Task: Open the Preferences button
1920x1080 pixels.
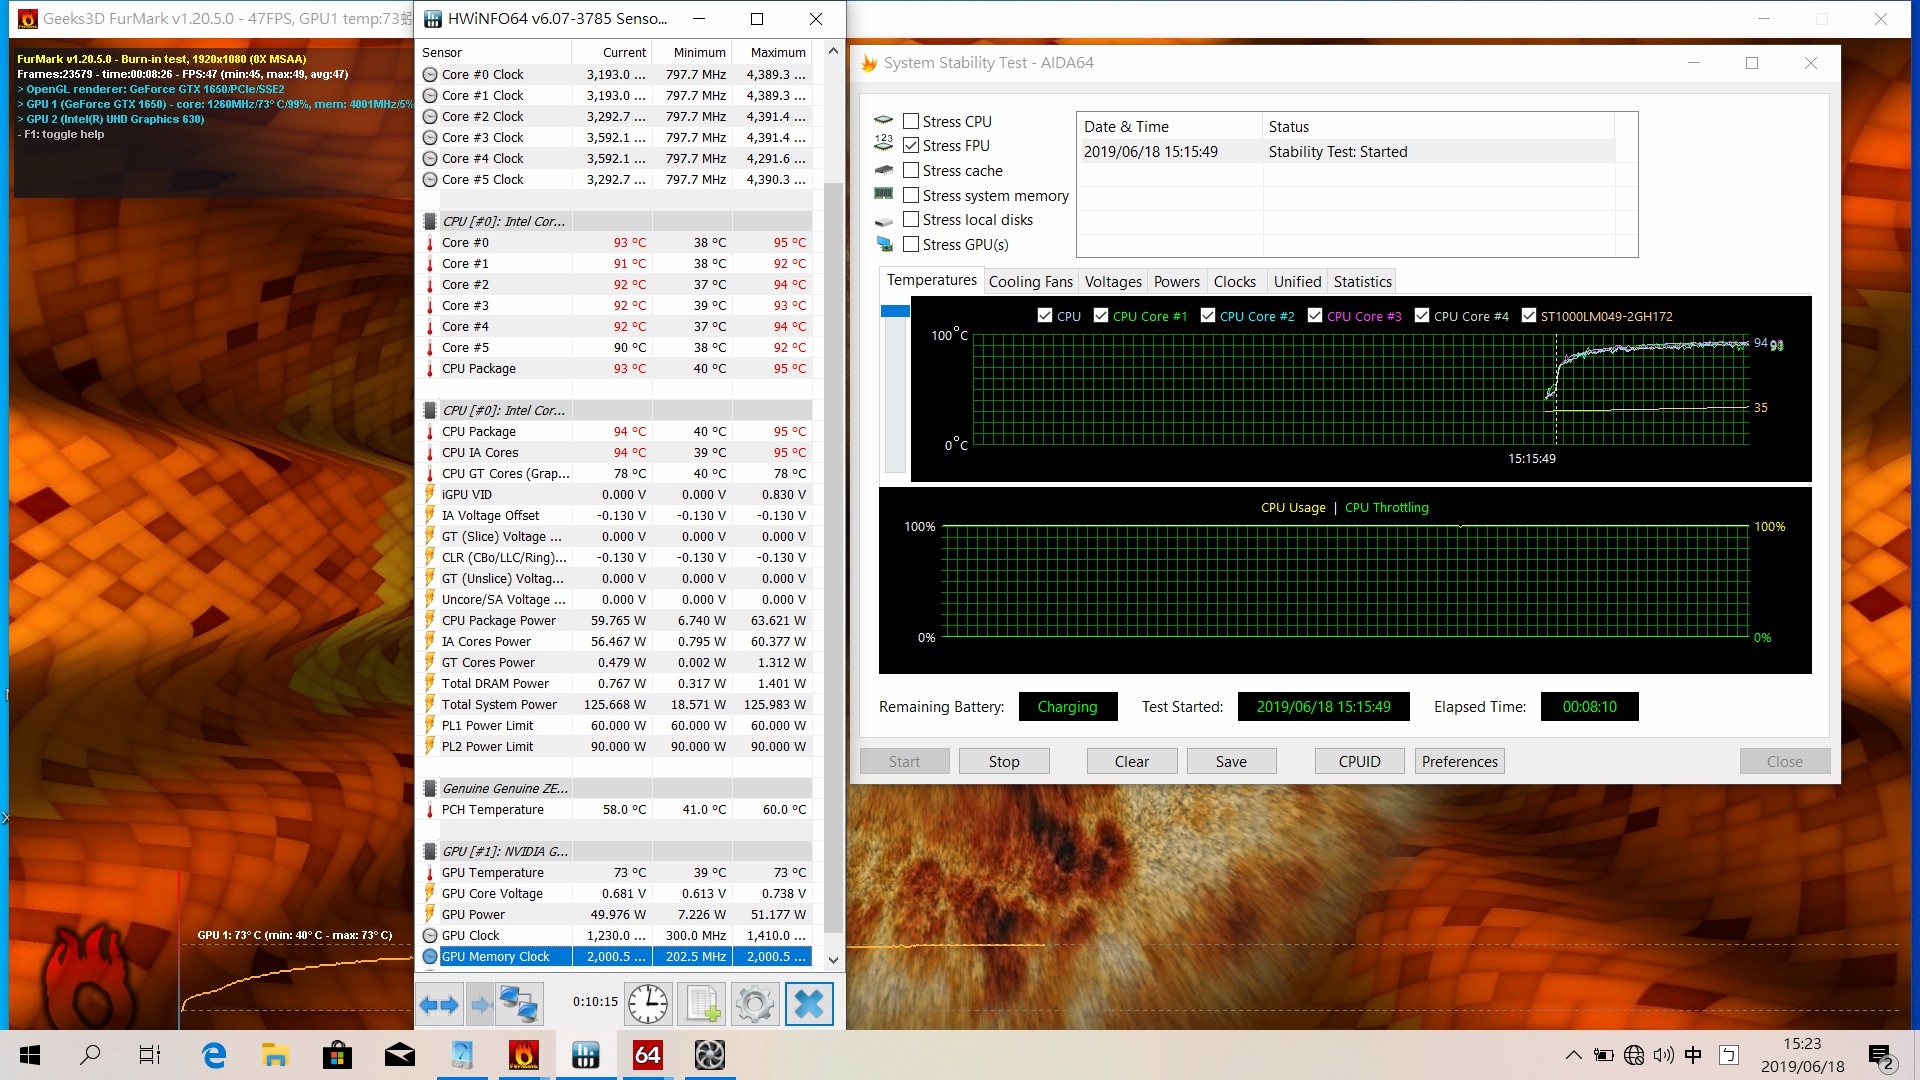Action: click(1459, 761)
